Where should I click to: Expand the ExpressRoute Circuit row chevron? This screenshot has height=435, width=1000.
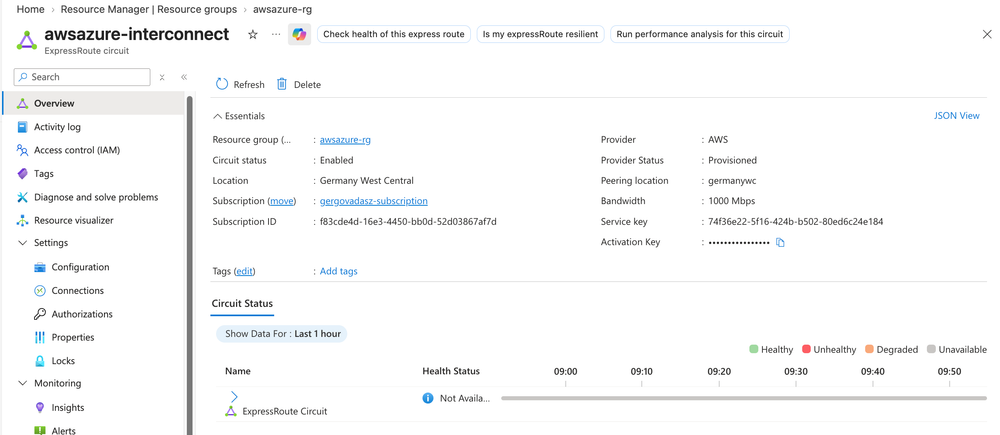[233, 397]
